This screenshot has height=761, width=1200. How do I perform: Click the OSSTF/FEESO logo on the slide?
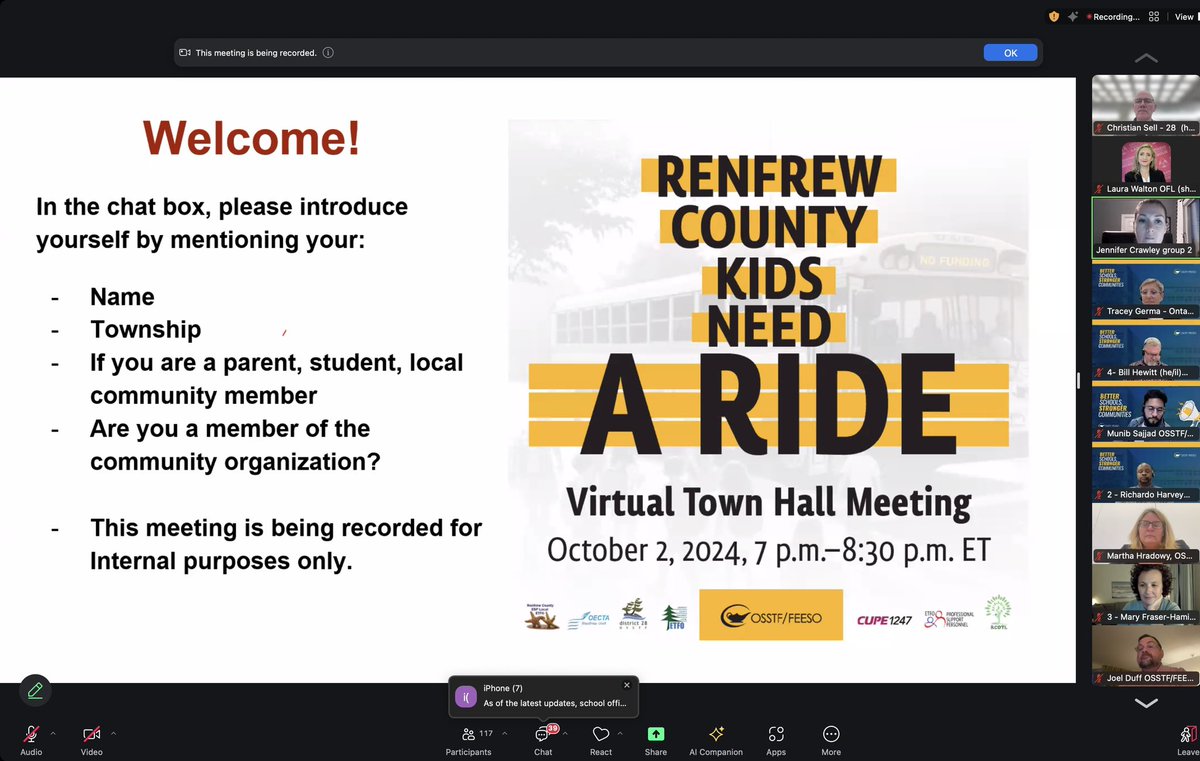pyautogui.click(x=771, y=615)
